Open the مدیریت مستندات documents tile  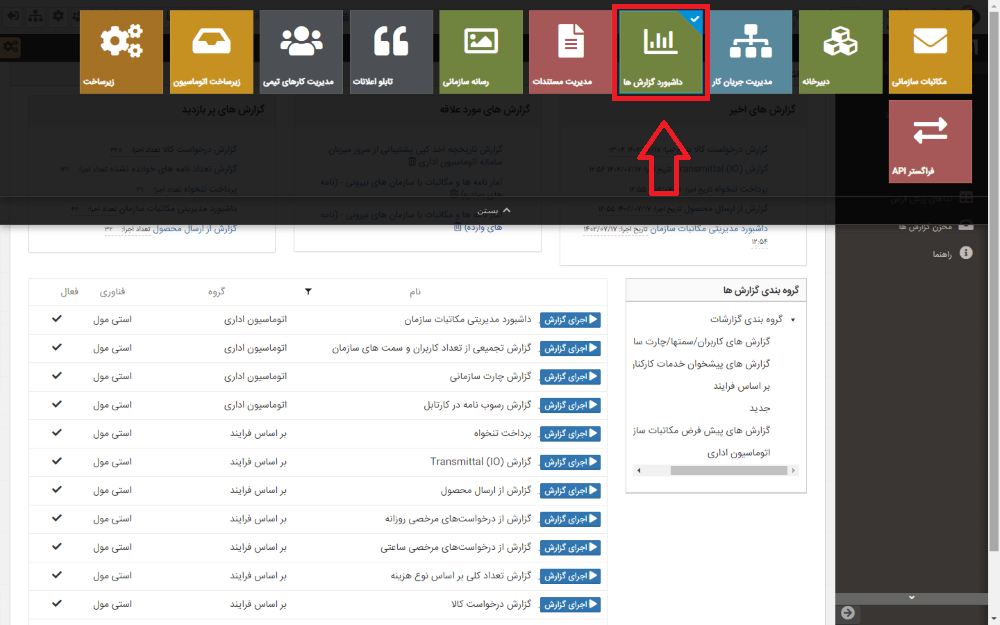[x=570, y=51]
